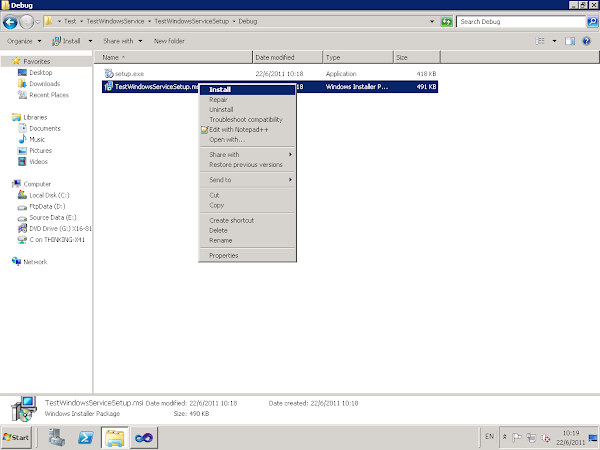
Task: Select Network in the navigation pane
Action: point(35,262)
